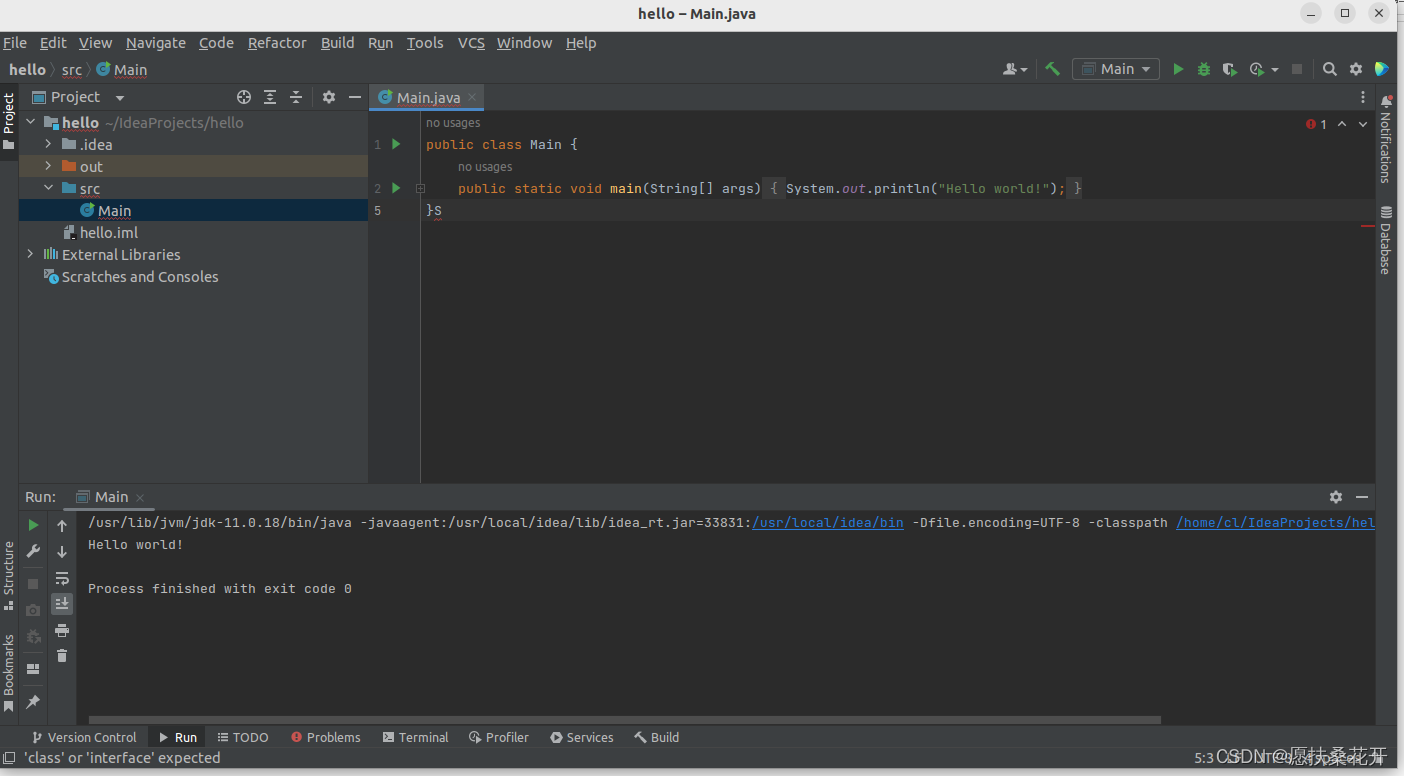The width and height of the screenshot is (1404, 776).
Task: Start debugging with the green bug icon
Action: click(x=1204, y=69)
